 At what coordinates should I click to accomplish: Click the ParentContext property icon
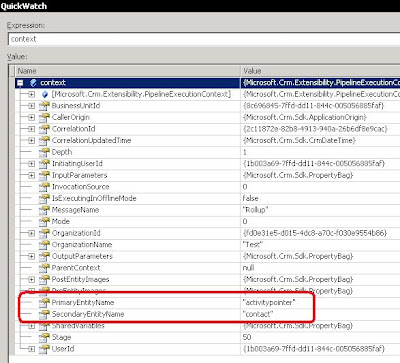pyautogui.click(x=44, y=268)
